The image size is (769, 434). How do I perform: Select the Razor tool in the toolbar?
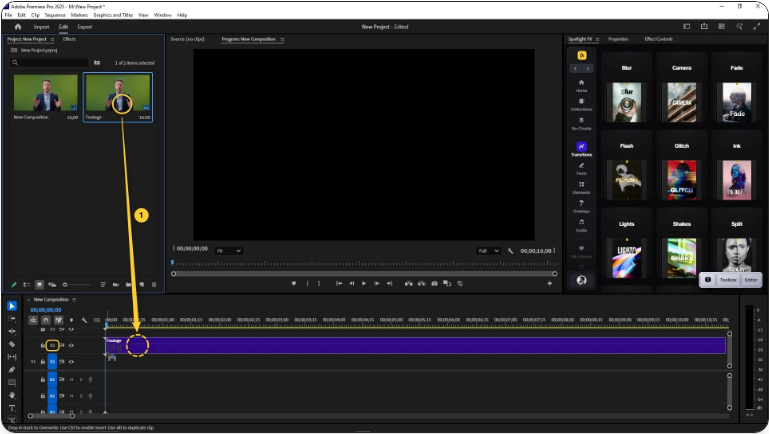(12, 344)
